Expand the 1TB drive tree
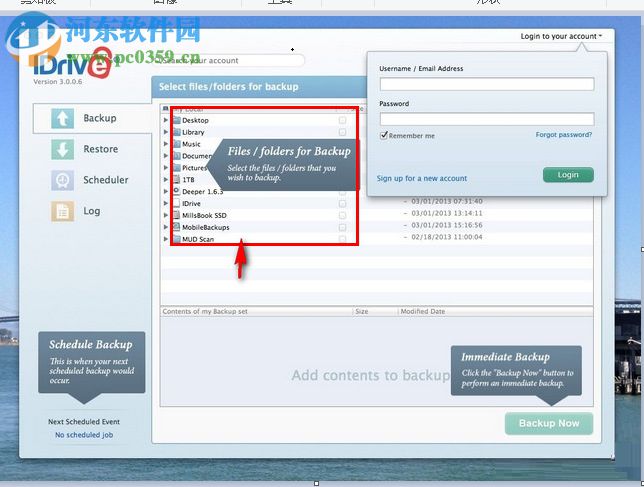This screenshot has height=487, width=644. (166, 179)
